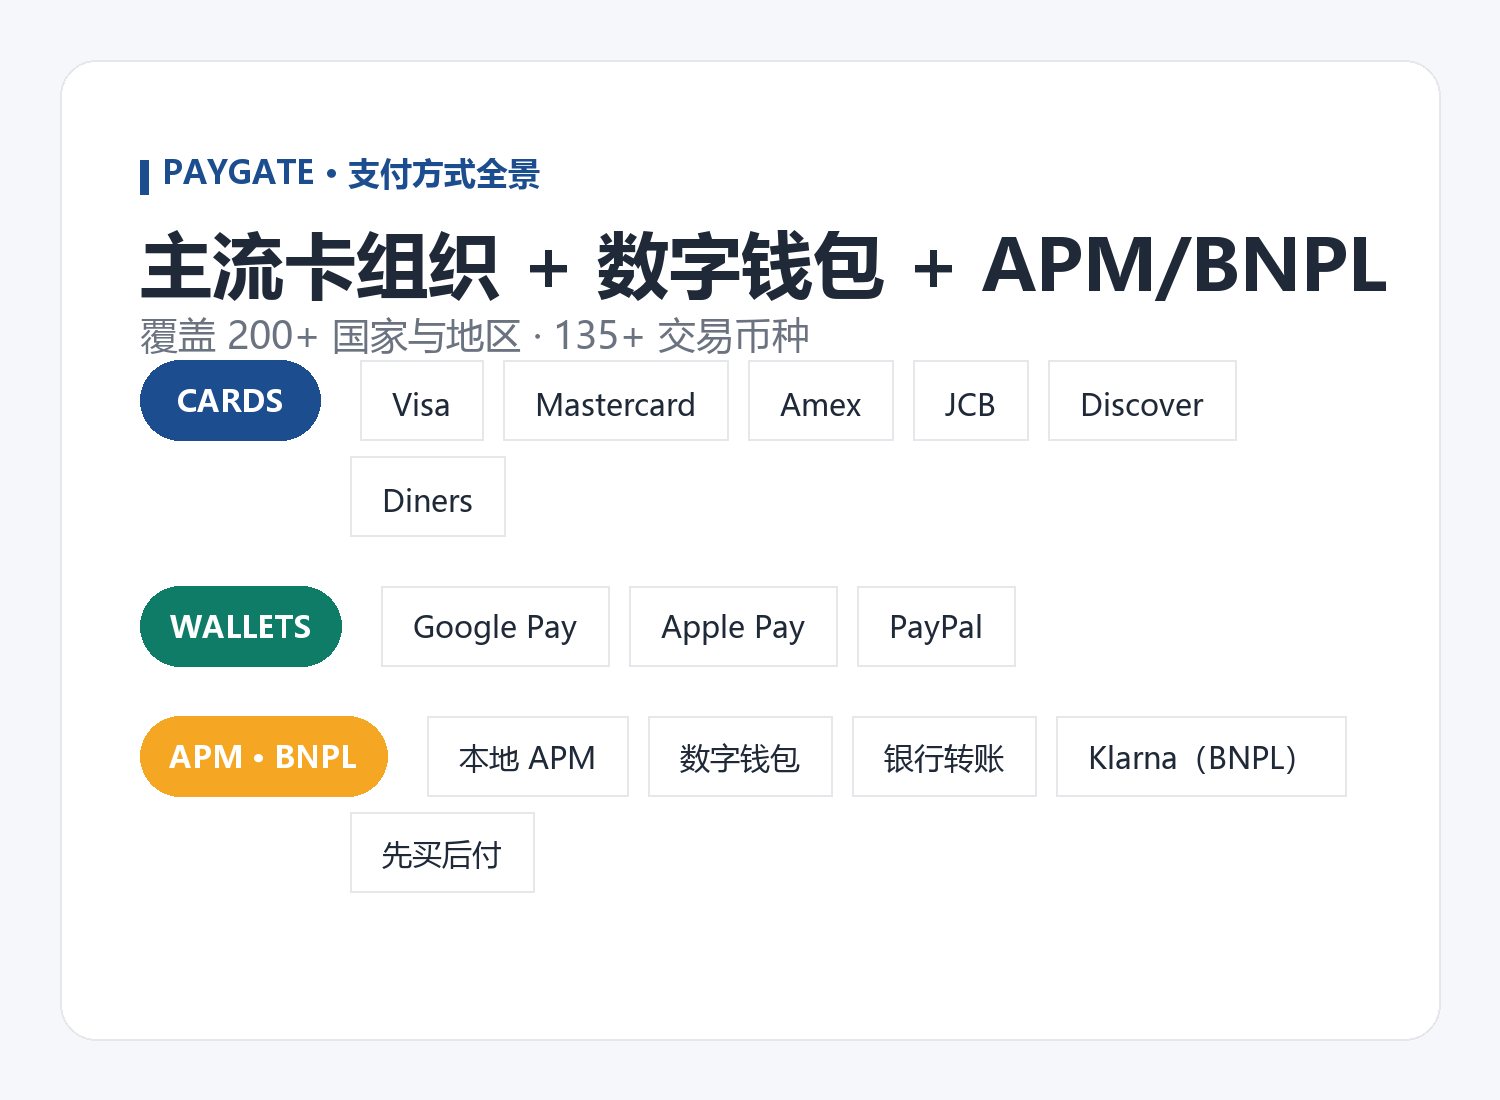
Task: Select the Discover chip
Action: point(1142,401)
